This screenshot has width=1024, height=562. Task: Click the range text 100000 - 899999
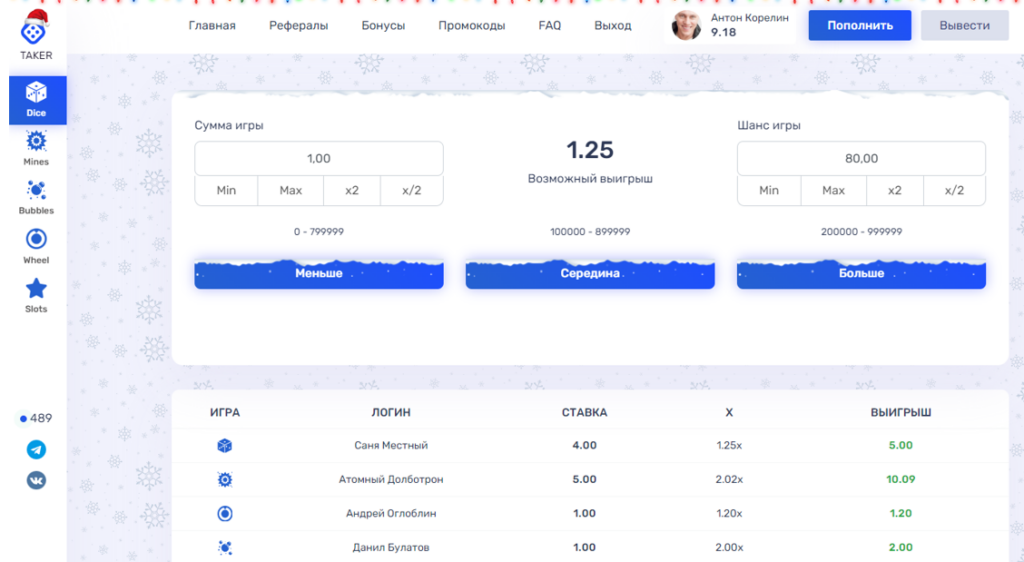click(590, 232)
